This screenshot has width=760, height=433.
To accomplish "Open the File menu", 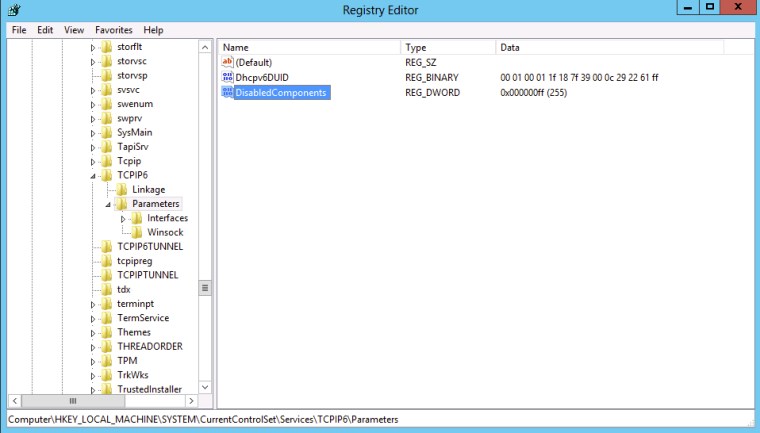I will [x=19, y=30].
